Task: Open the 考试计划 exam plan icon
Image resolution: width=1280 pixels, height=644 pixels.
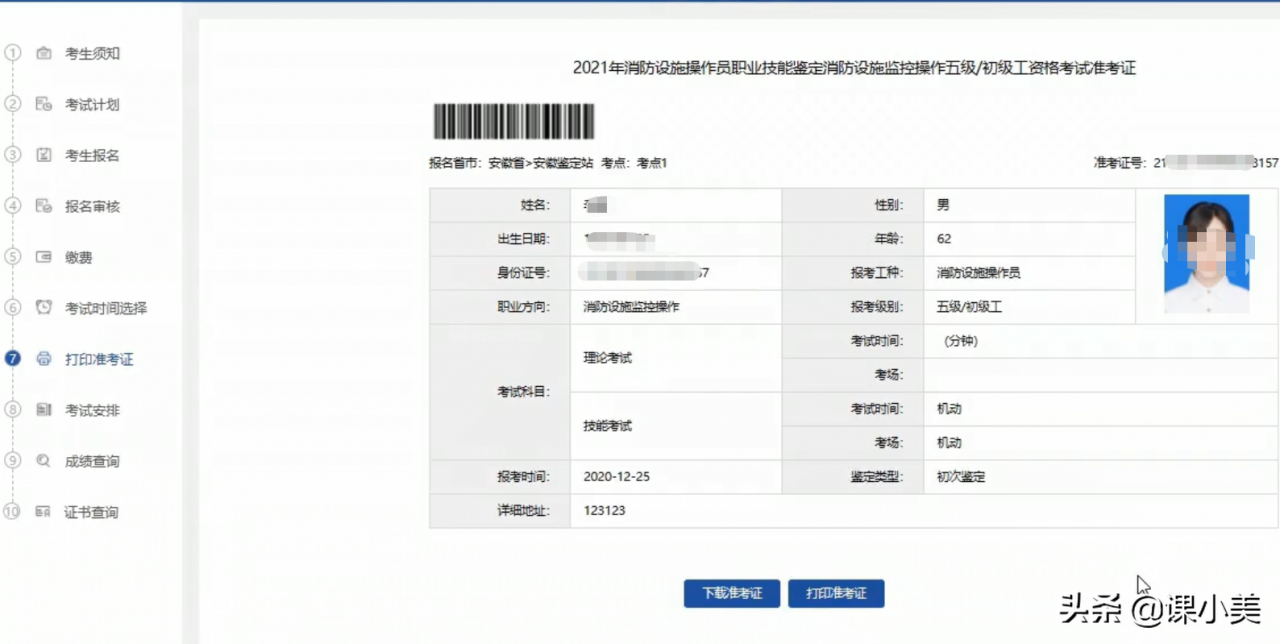Action: tap(43, 104)
